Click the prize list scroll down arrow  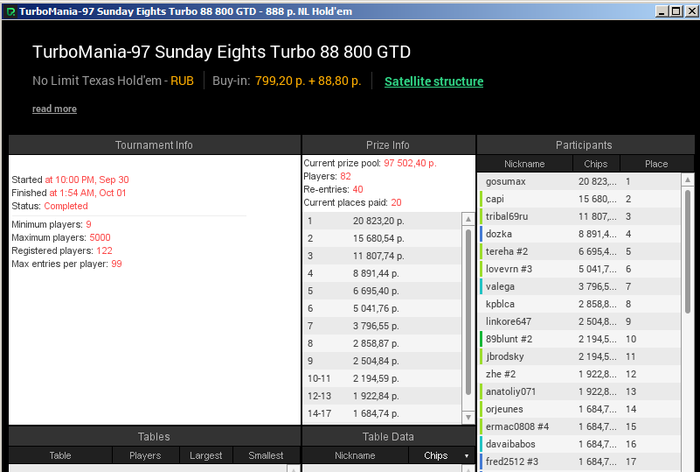click(468, 417)
